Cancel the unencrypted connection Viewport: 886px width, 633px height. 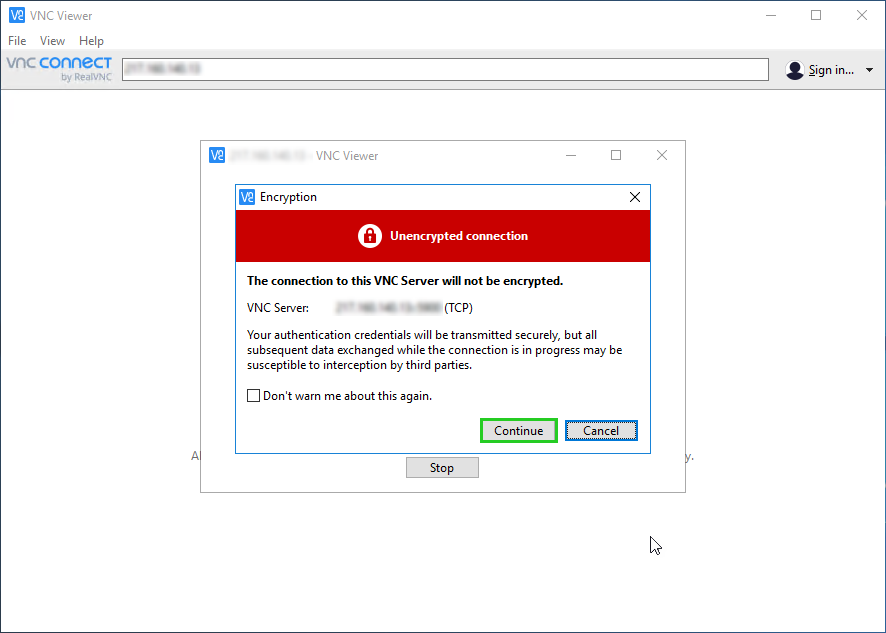click(601, 431)
